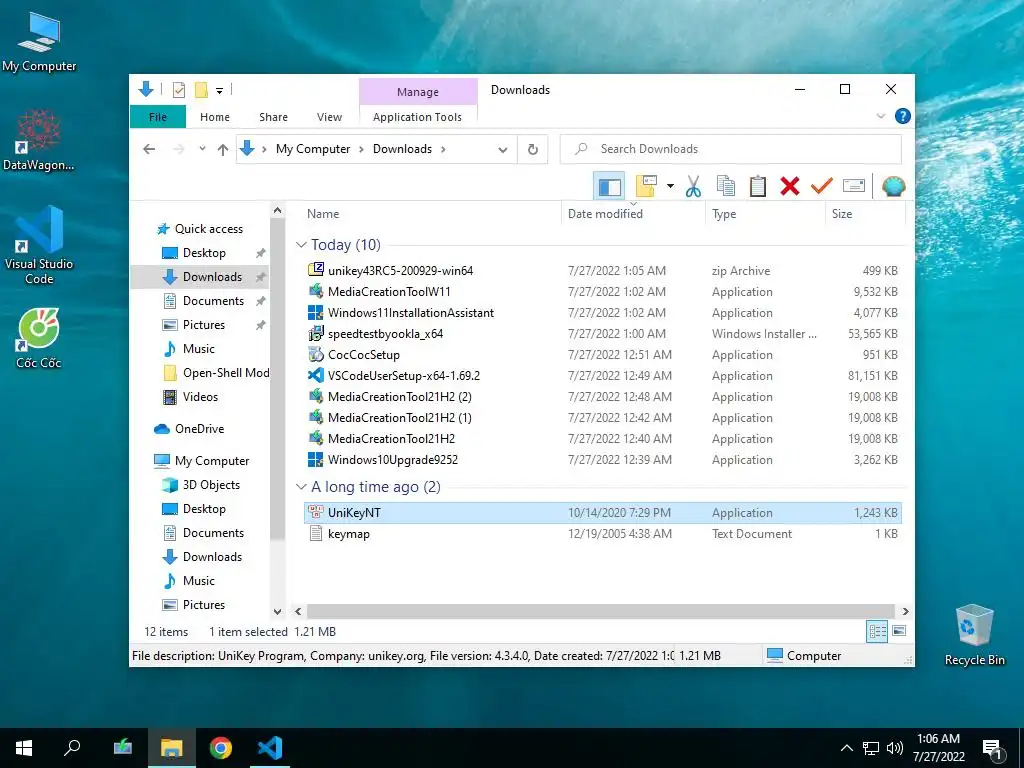Select the Manage contextual tab
The image size is (1024, 768).
[x=418, y=92]
